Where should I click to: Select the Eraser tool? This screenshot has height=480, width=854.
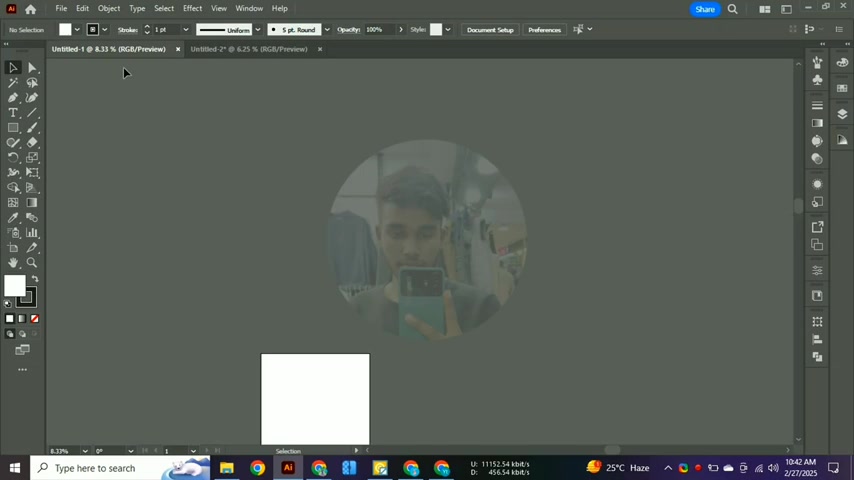point(32,143)
